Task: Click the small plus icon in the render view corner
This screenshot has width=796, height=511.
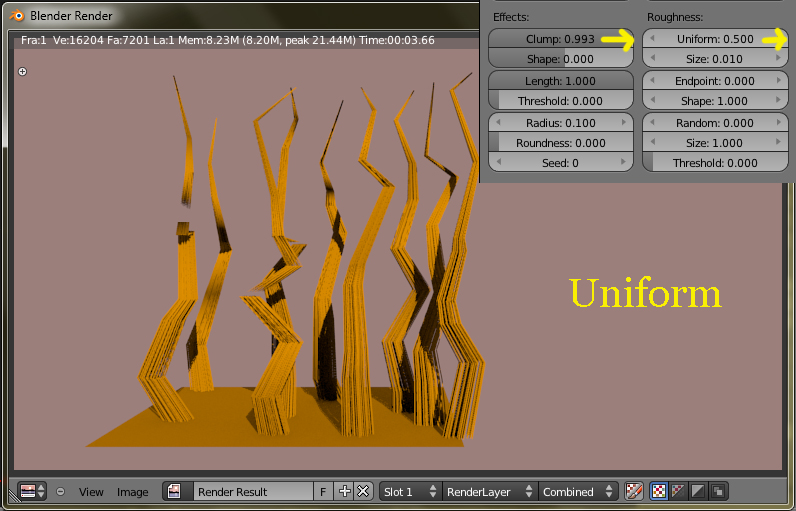Action: 22,72
